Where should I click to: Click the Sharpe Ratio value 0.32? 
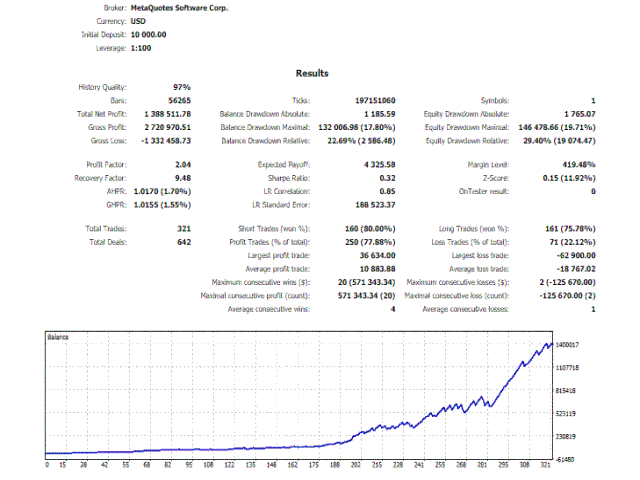(387, 178)
